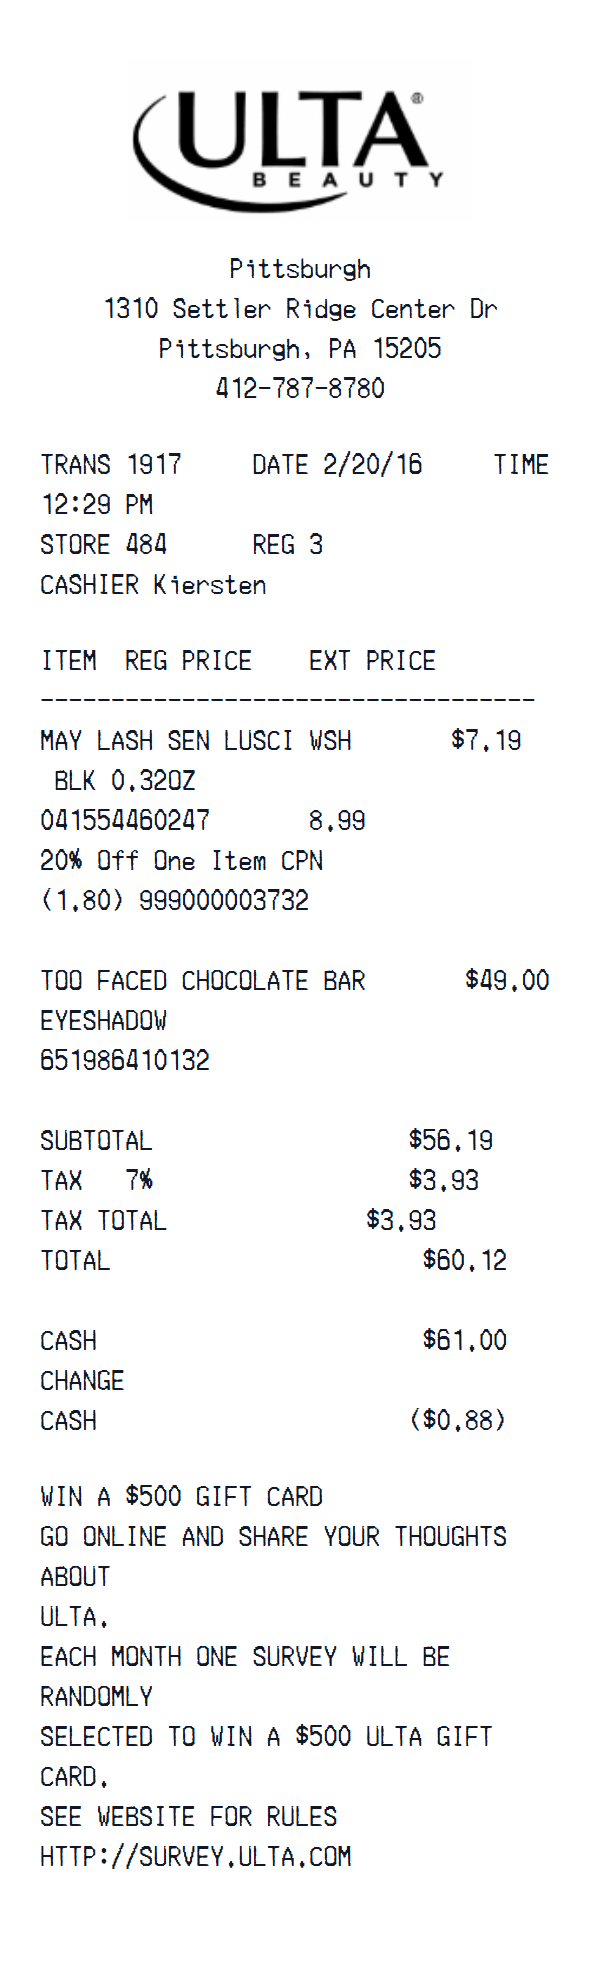Click the Store 484 text
The image size is (600, 1978).
click(103, 545)
